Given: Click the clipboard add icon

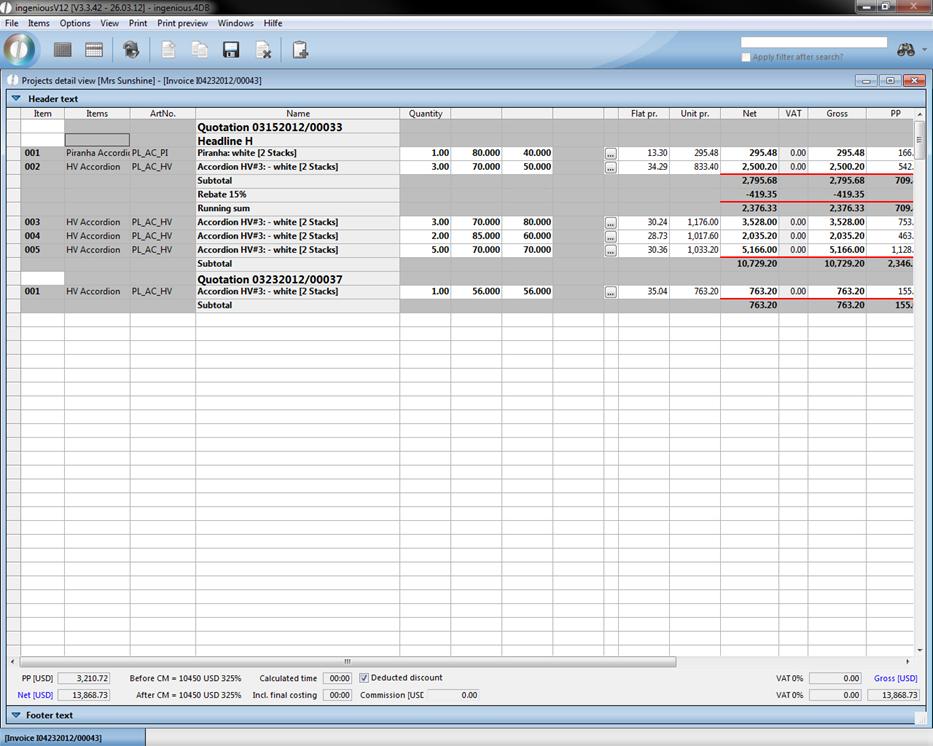Looking at the screenshot, I should coord(300,50).
